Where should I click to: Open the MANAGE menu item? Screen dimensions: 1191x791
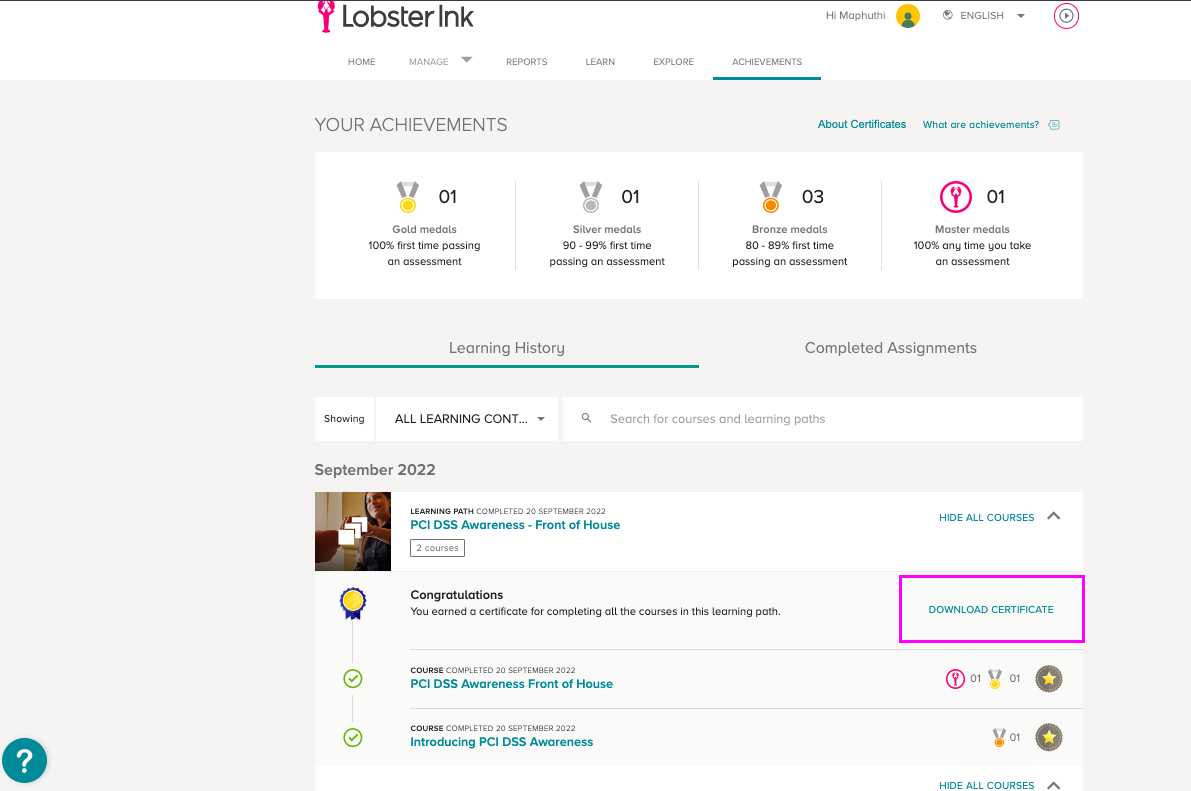428,62
